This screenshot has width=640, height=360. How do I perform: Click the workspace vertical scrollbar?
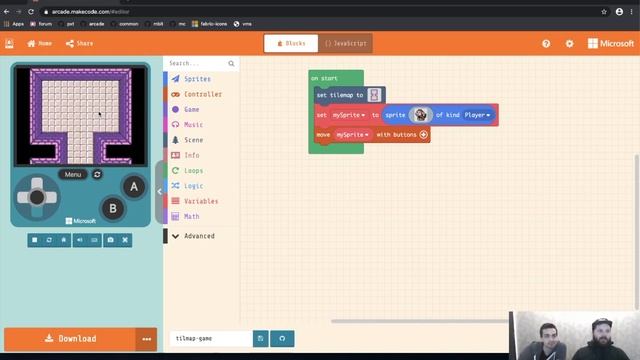[637, 232]
